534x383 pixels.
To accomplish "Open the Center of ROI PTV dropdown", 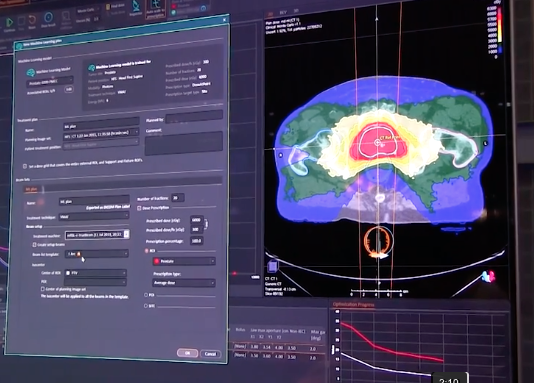I will pyautogui.click(x=96, y=273).
